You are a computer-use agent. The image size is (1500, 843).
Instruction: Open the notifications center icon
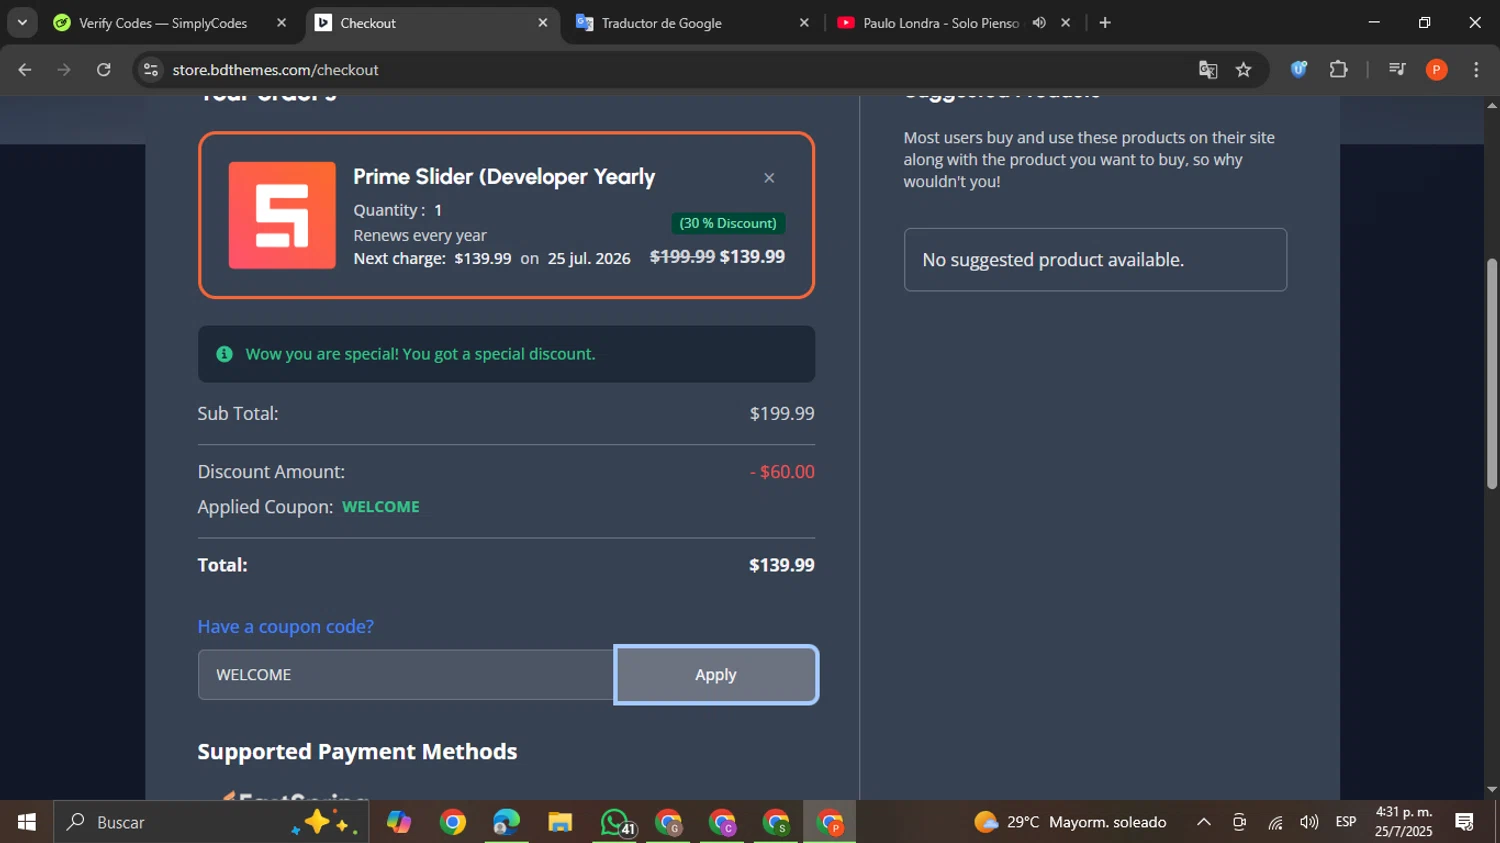(x=1465, y=822)
